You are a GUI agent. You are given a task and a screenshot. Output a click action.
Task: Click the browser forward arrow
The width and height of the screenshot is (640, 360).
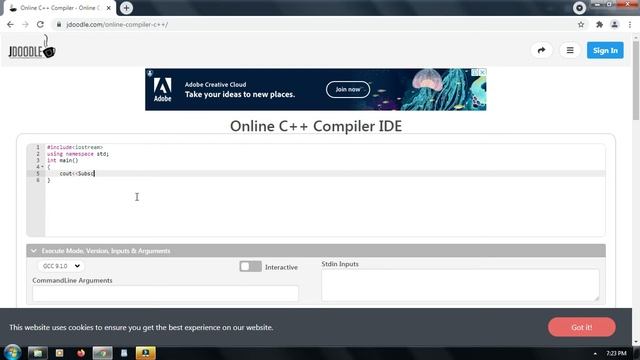tap(25, 24)
